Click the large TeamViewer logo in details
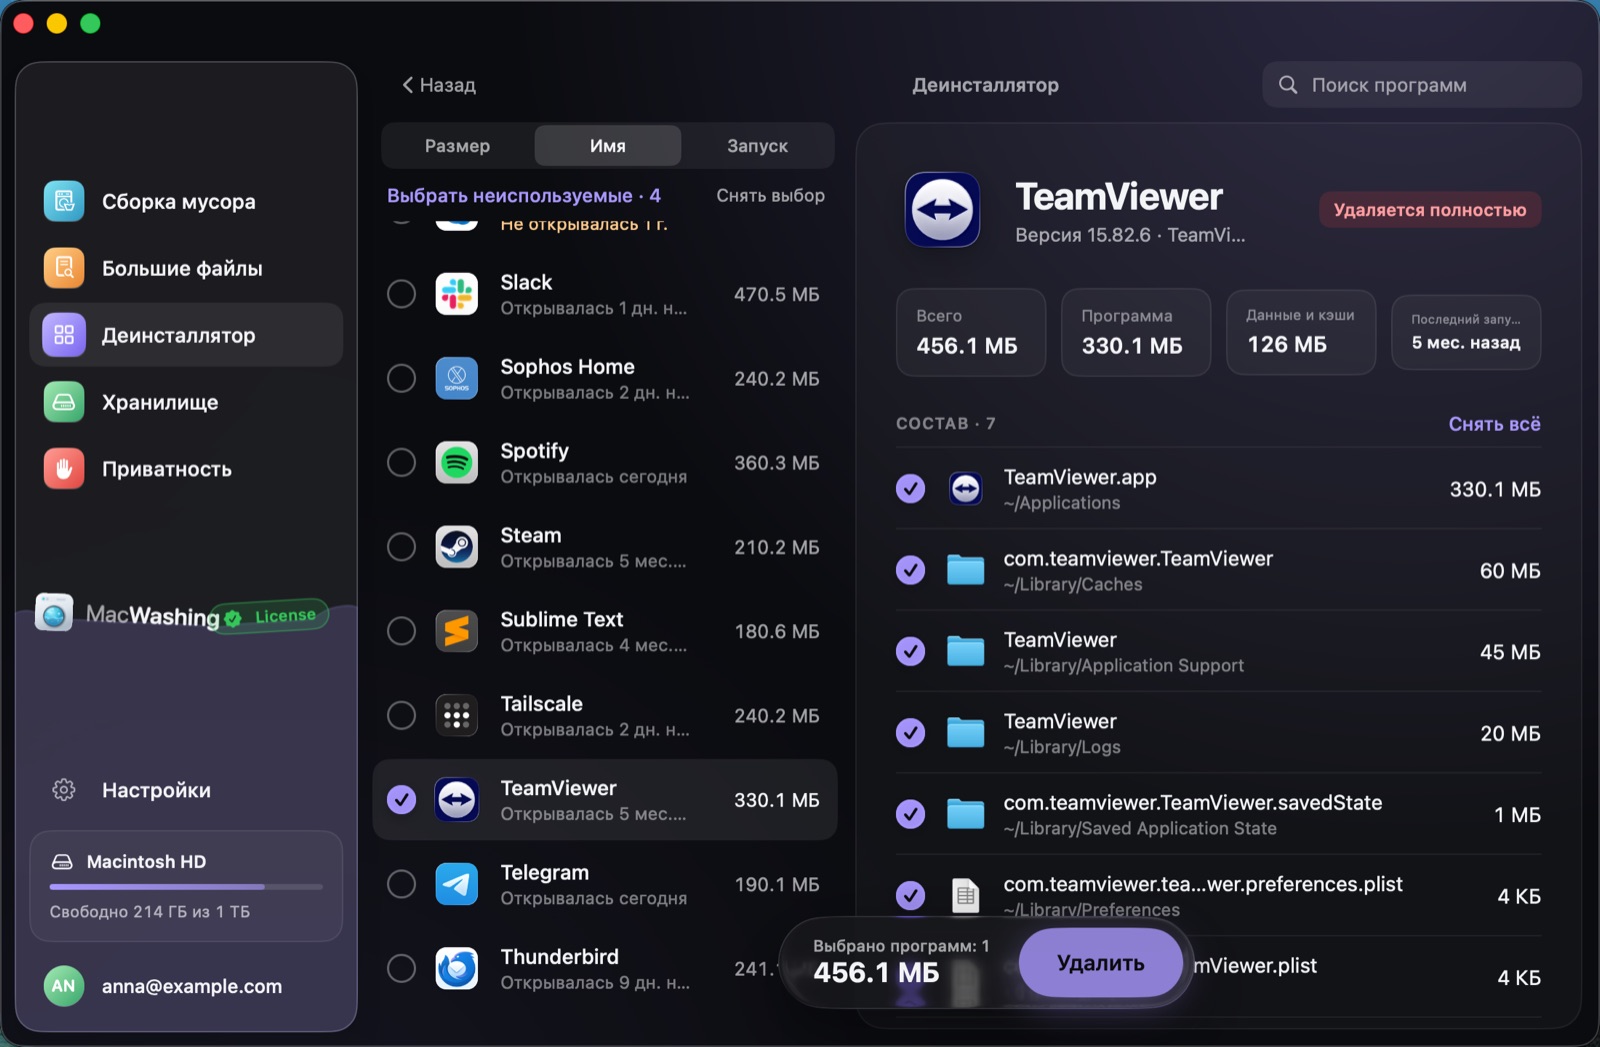 tap(942, 210)
